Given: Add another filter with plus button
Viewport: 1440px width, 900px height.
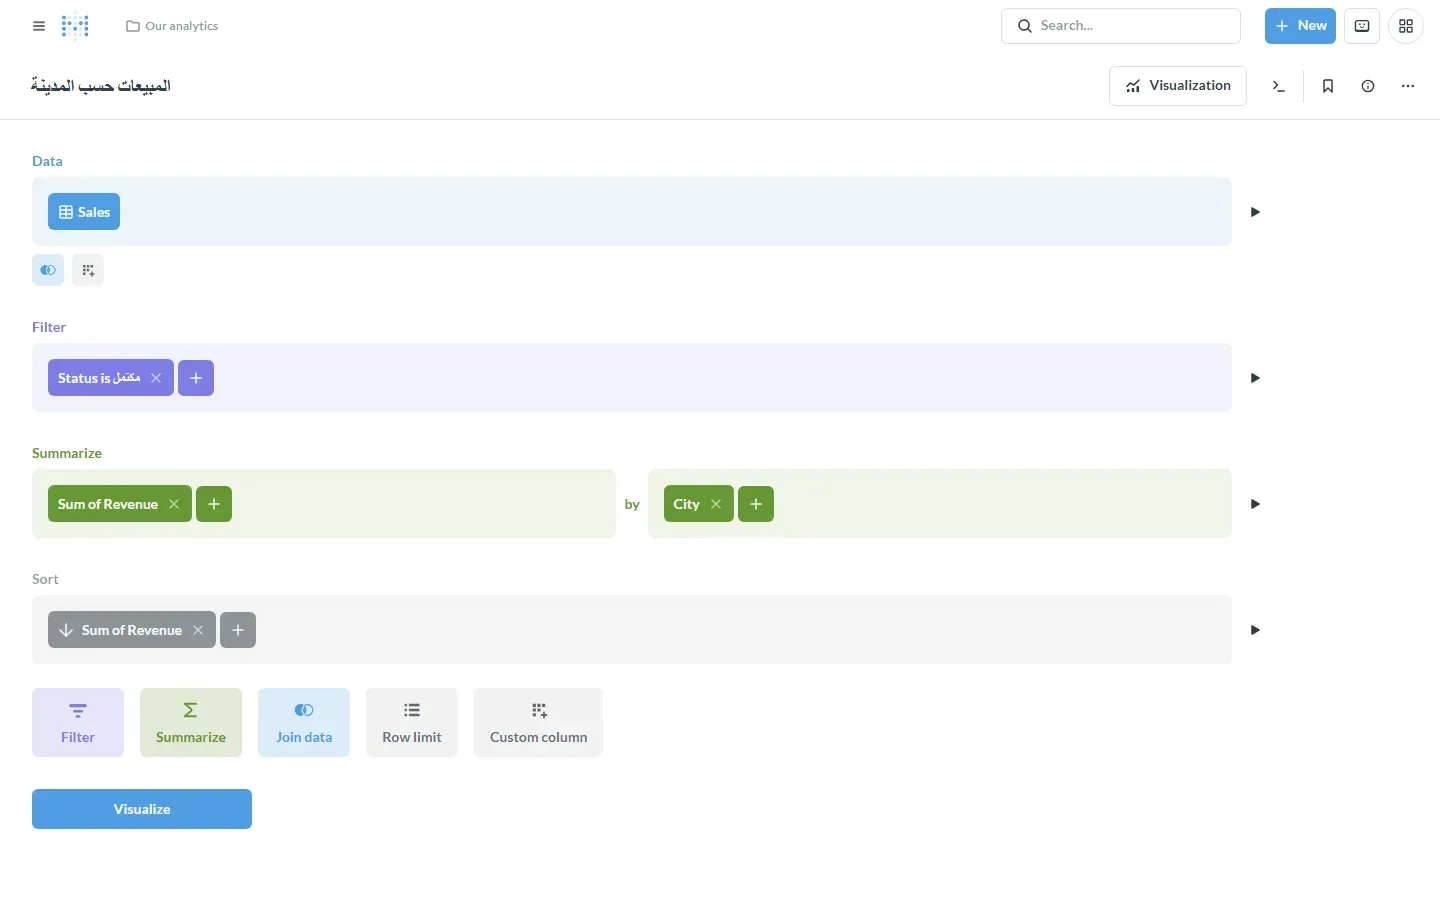Looking at the screenshot, I should (x=196, y=378).
